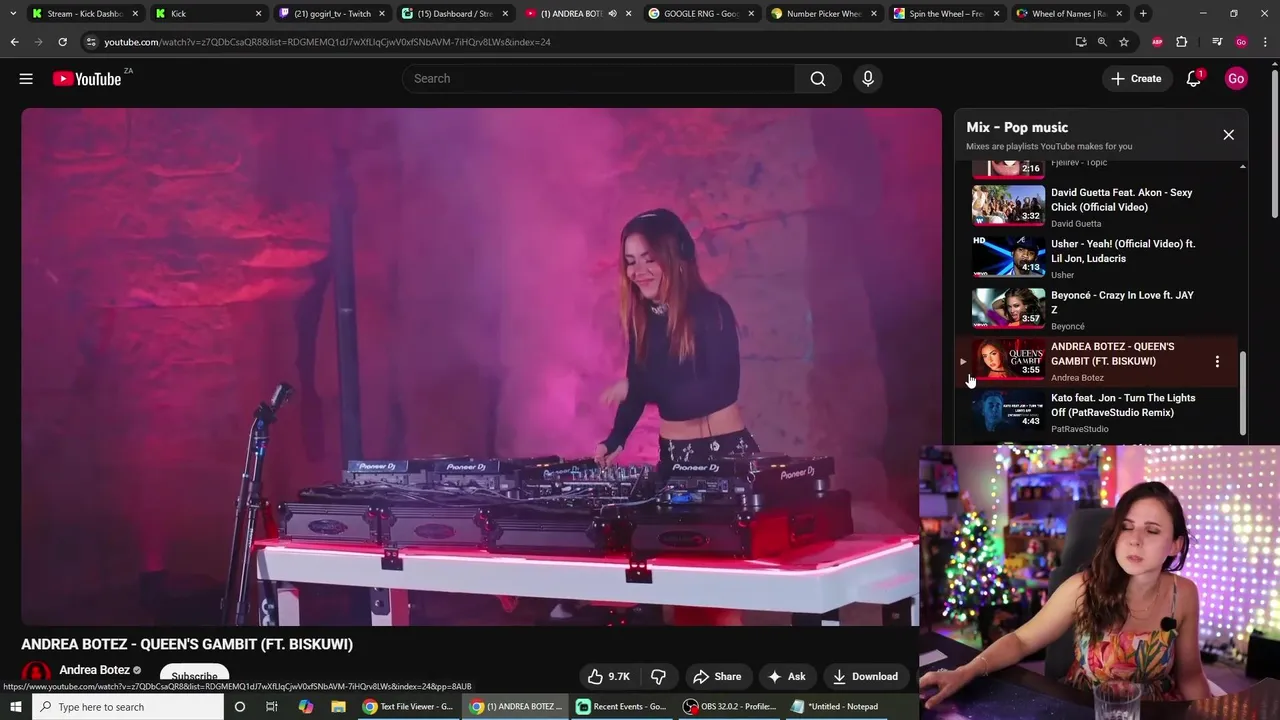
Task: Open the Create menu
Action: tap(1136, 79)
